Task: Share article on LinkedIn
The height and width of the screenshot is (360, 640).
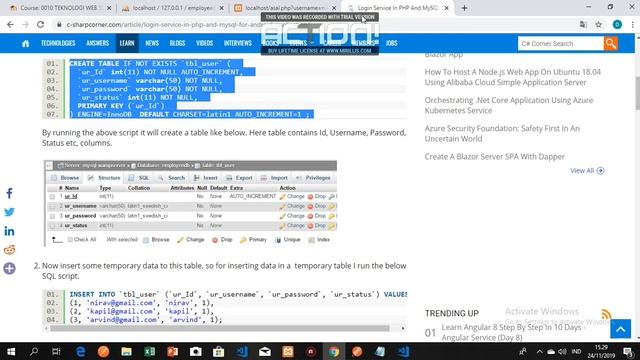Action: (x=9, y=231)
